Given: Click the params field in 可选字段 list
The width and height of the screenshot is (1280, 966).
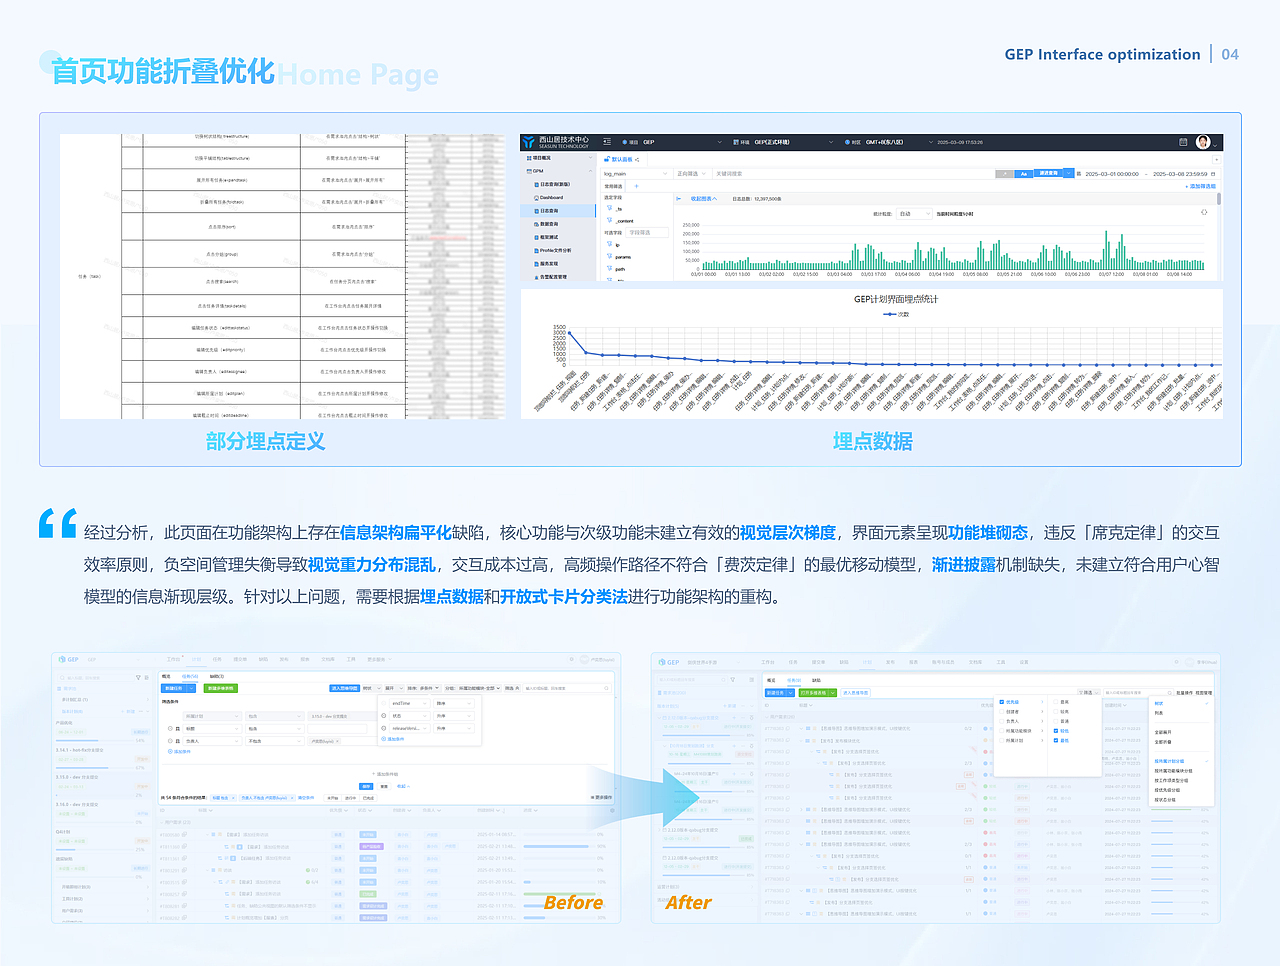Looking at the screenshot, I should 623,257.
